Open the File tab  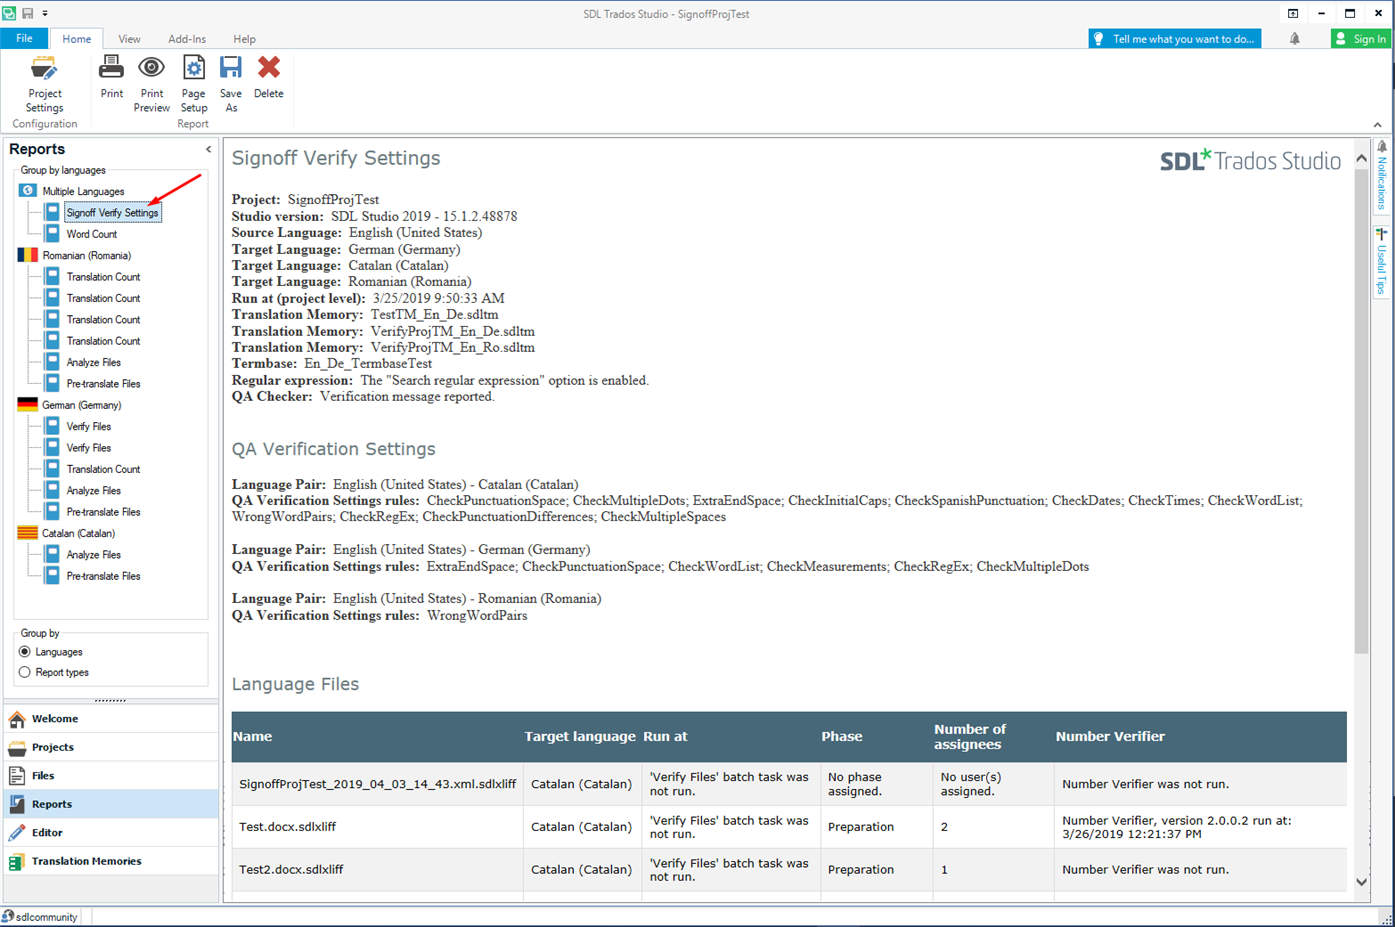tap(24, 38)
